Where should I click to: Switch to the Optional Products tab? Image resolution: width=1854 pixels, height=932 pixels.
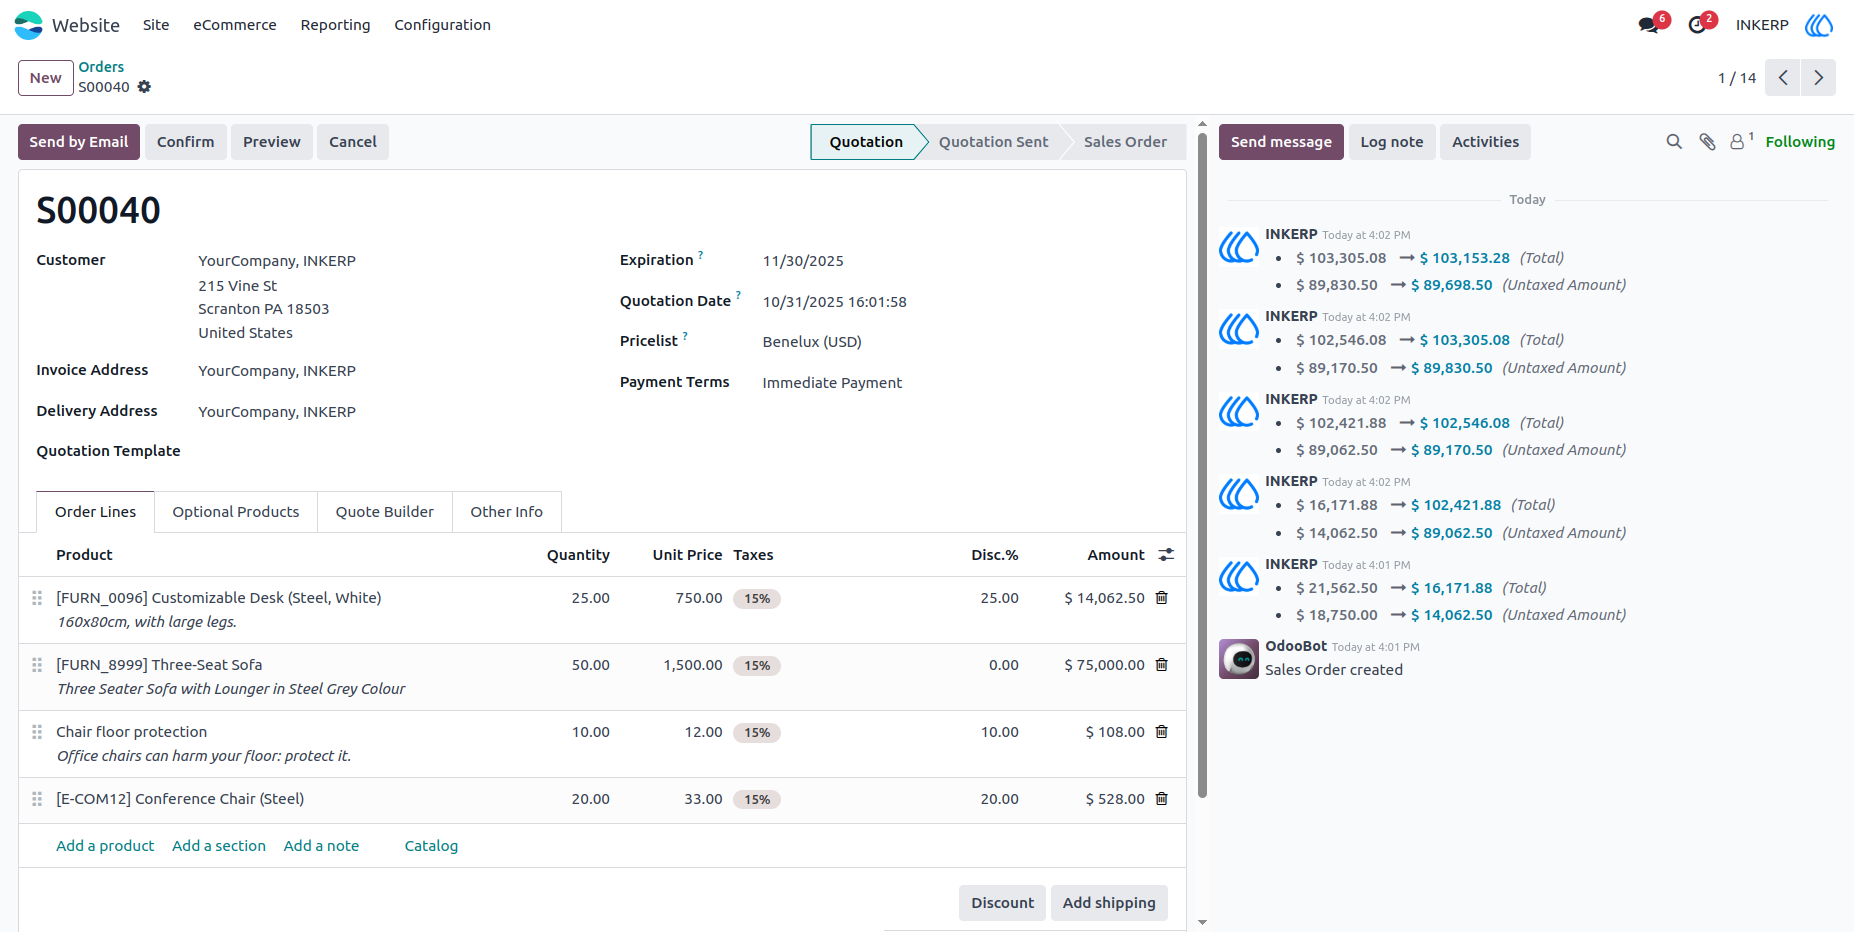click(x=236, y=512)
